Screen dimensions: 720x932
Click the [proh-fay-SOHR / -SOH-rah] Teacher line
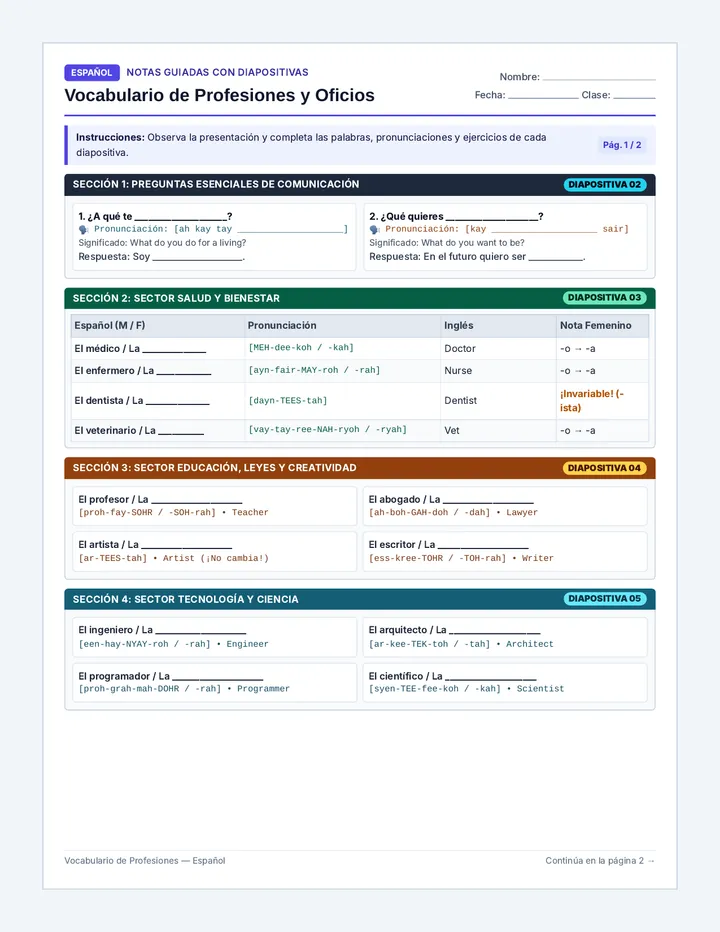coord(174,512)
